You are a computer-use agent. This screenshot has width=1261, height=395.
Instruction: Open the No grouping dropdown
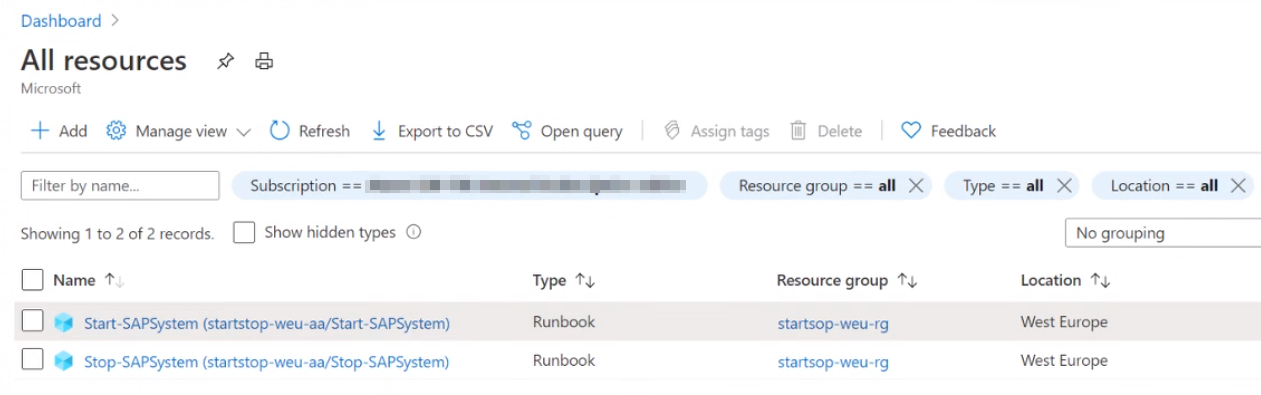[x=1162, y=233]
